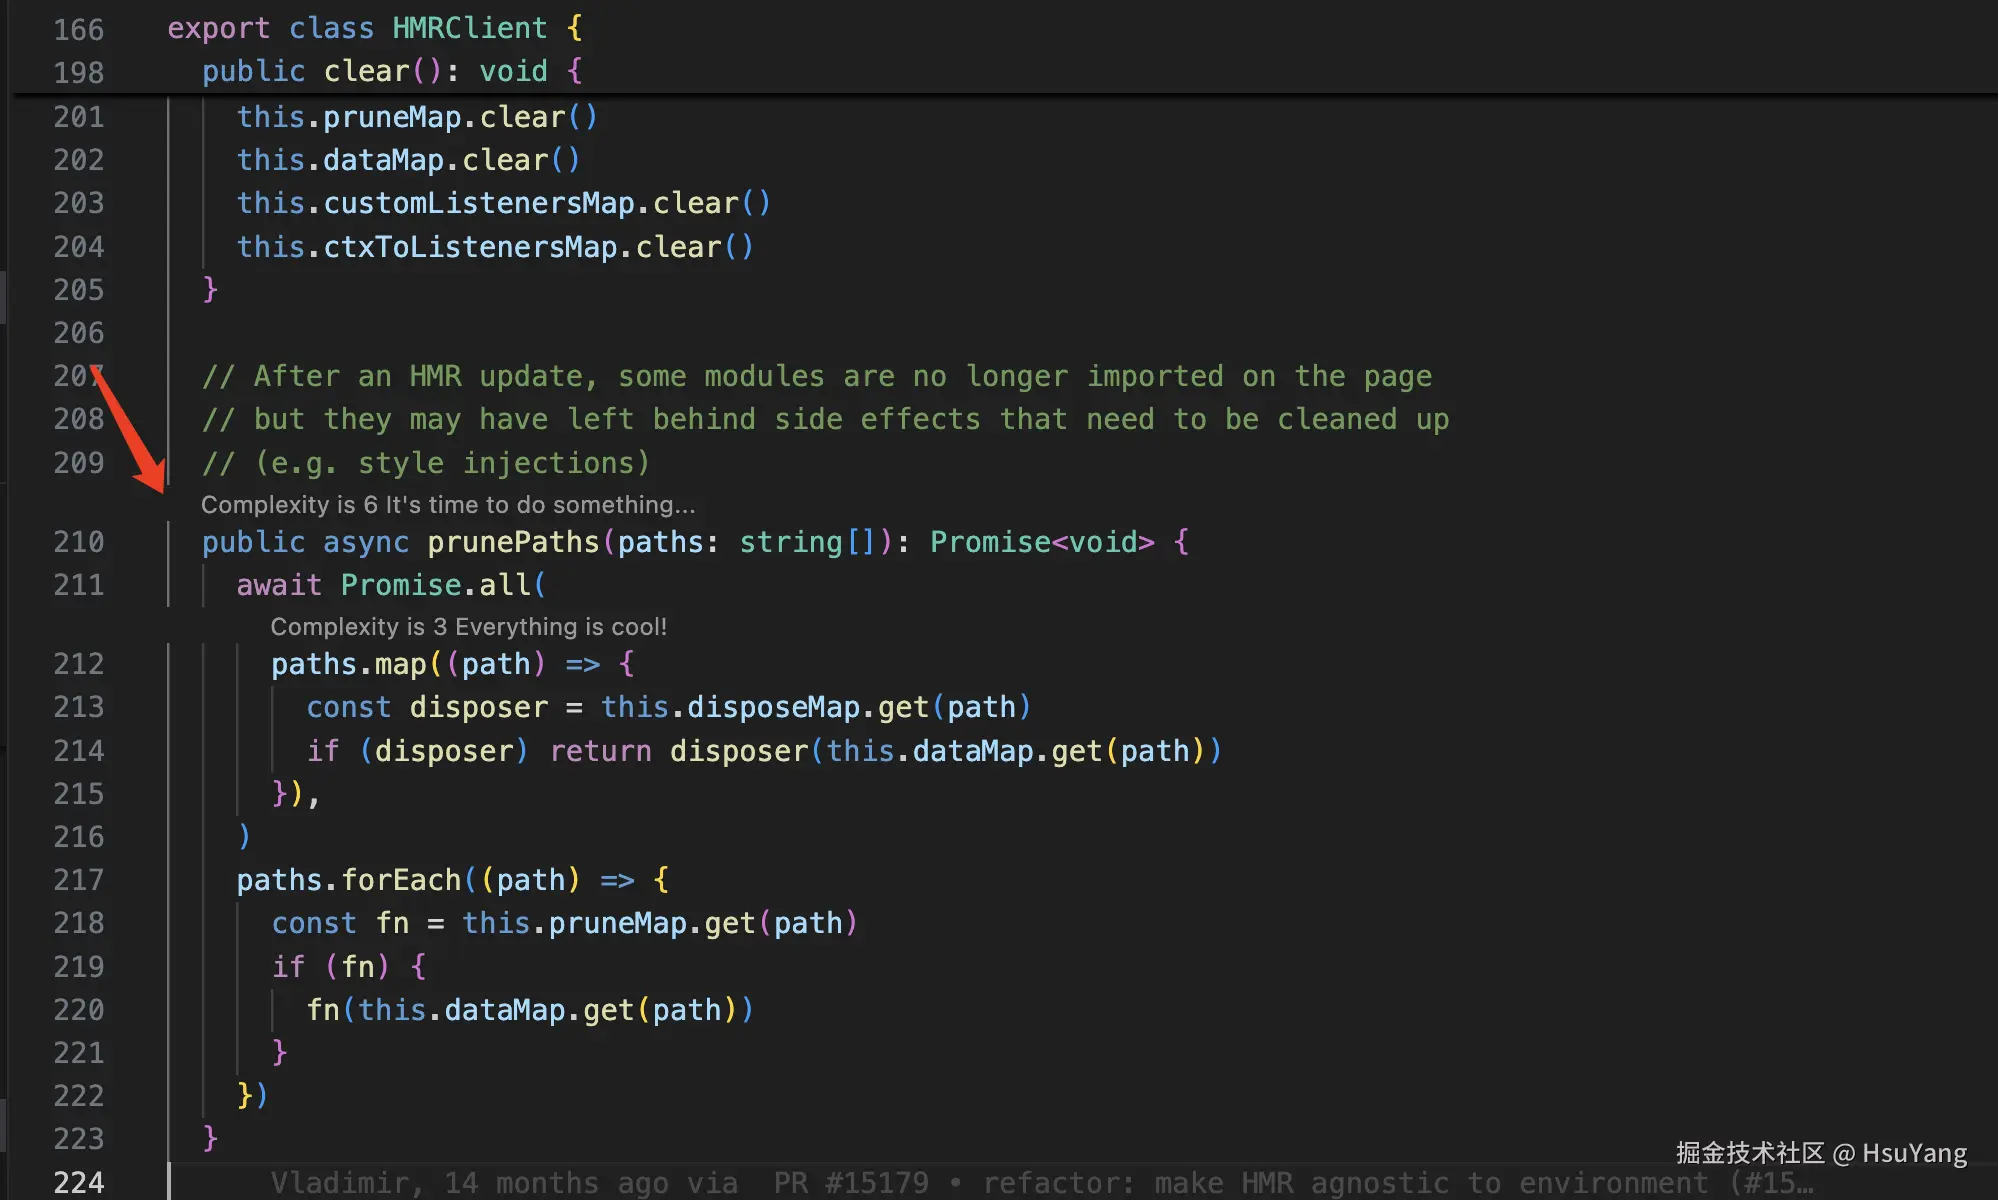Click the forEach call on line 217
The image size is (1998, 1200).
point(400,880)
